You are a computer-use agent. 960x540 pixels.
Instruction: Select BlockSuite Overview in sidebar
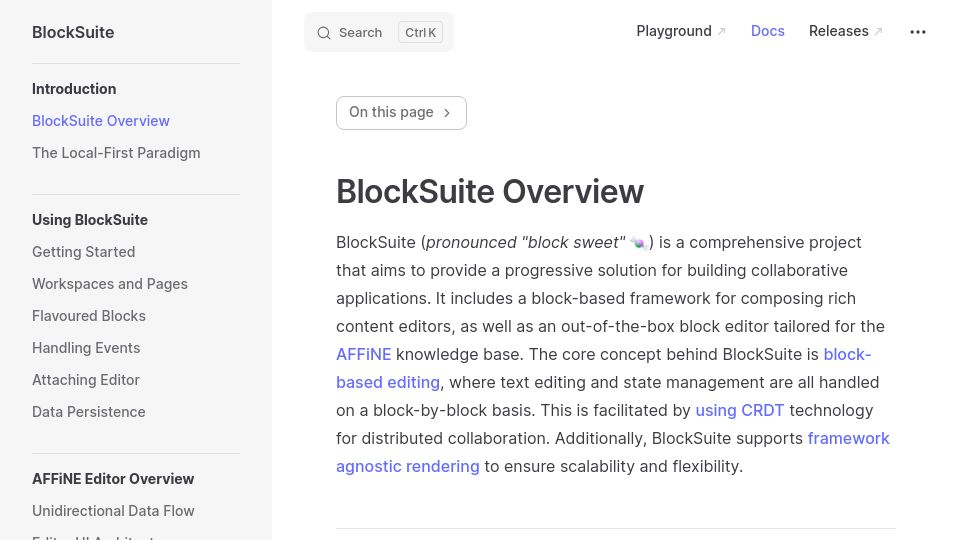click(100, 121)
